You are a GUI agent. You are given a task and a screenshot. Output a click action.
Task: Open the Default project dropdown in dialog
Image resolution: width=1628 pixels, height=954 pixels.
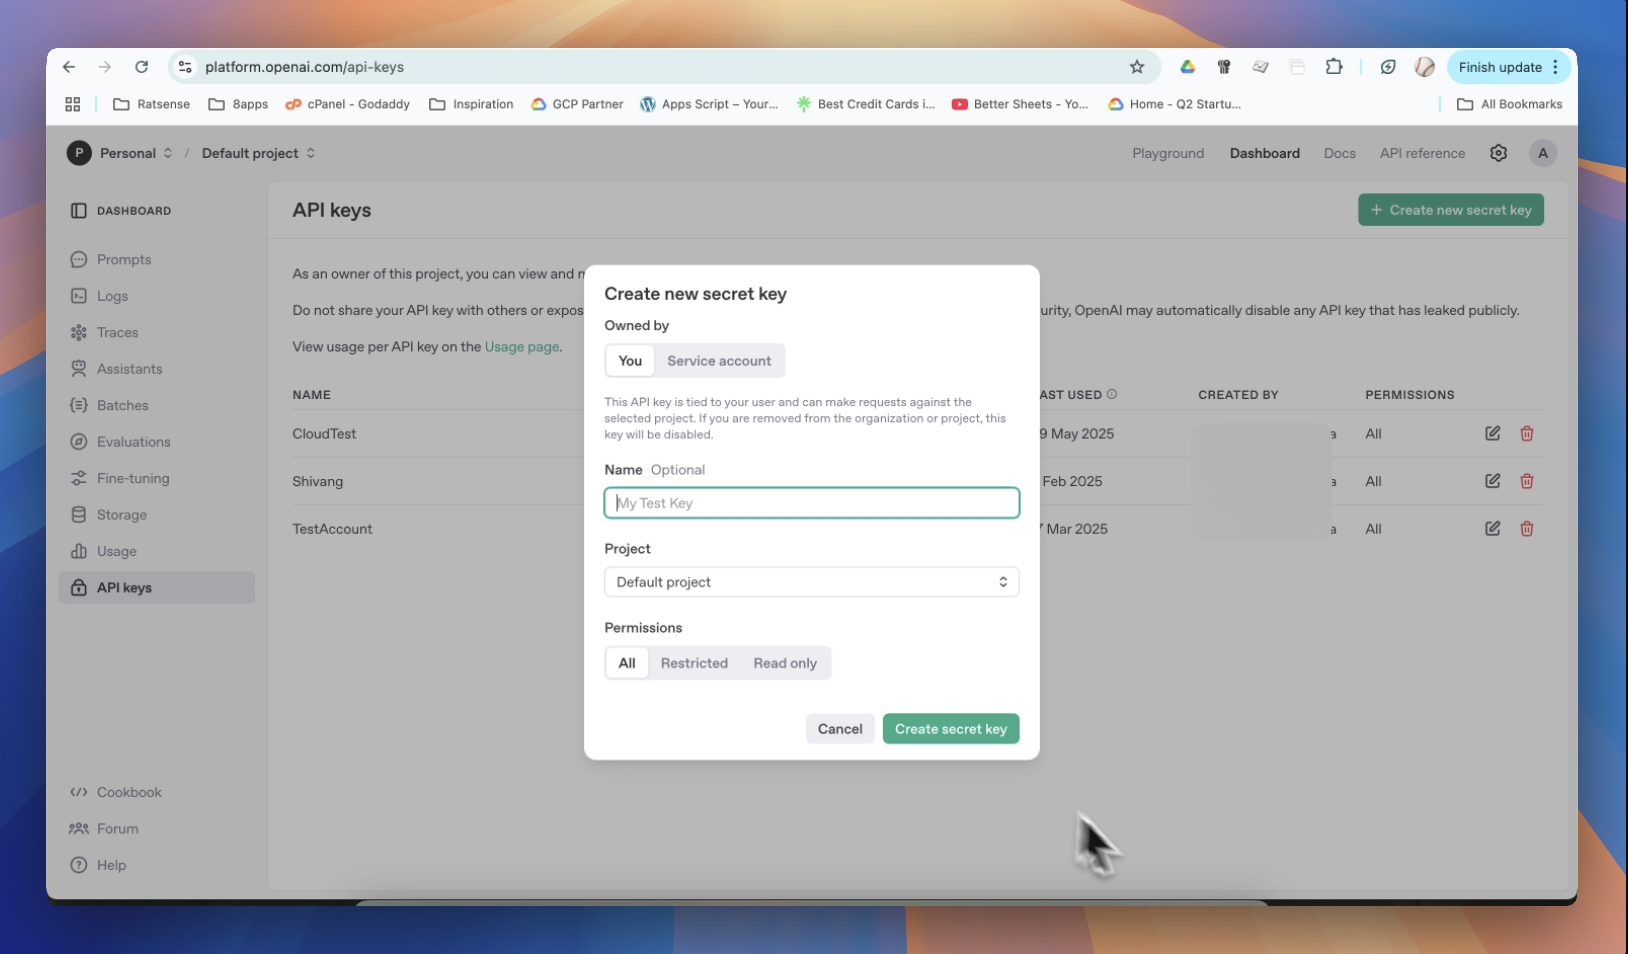tap(811, 582)
